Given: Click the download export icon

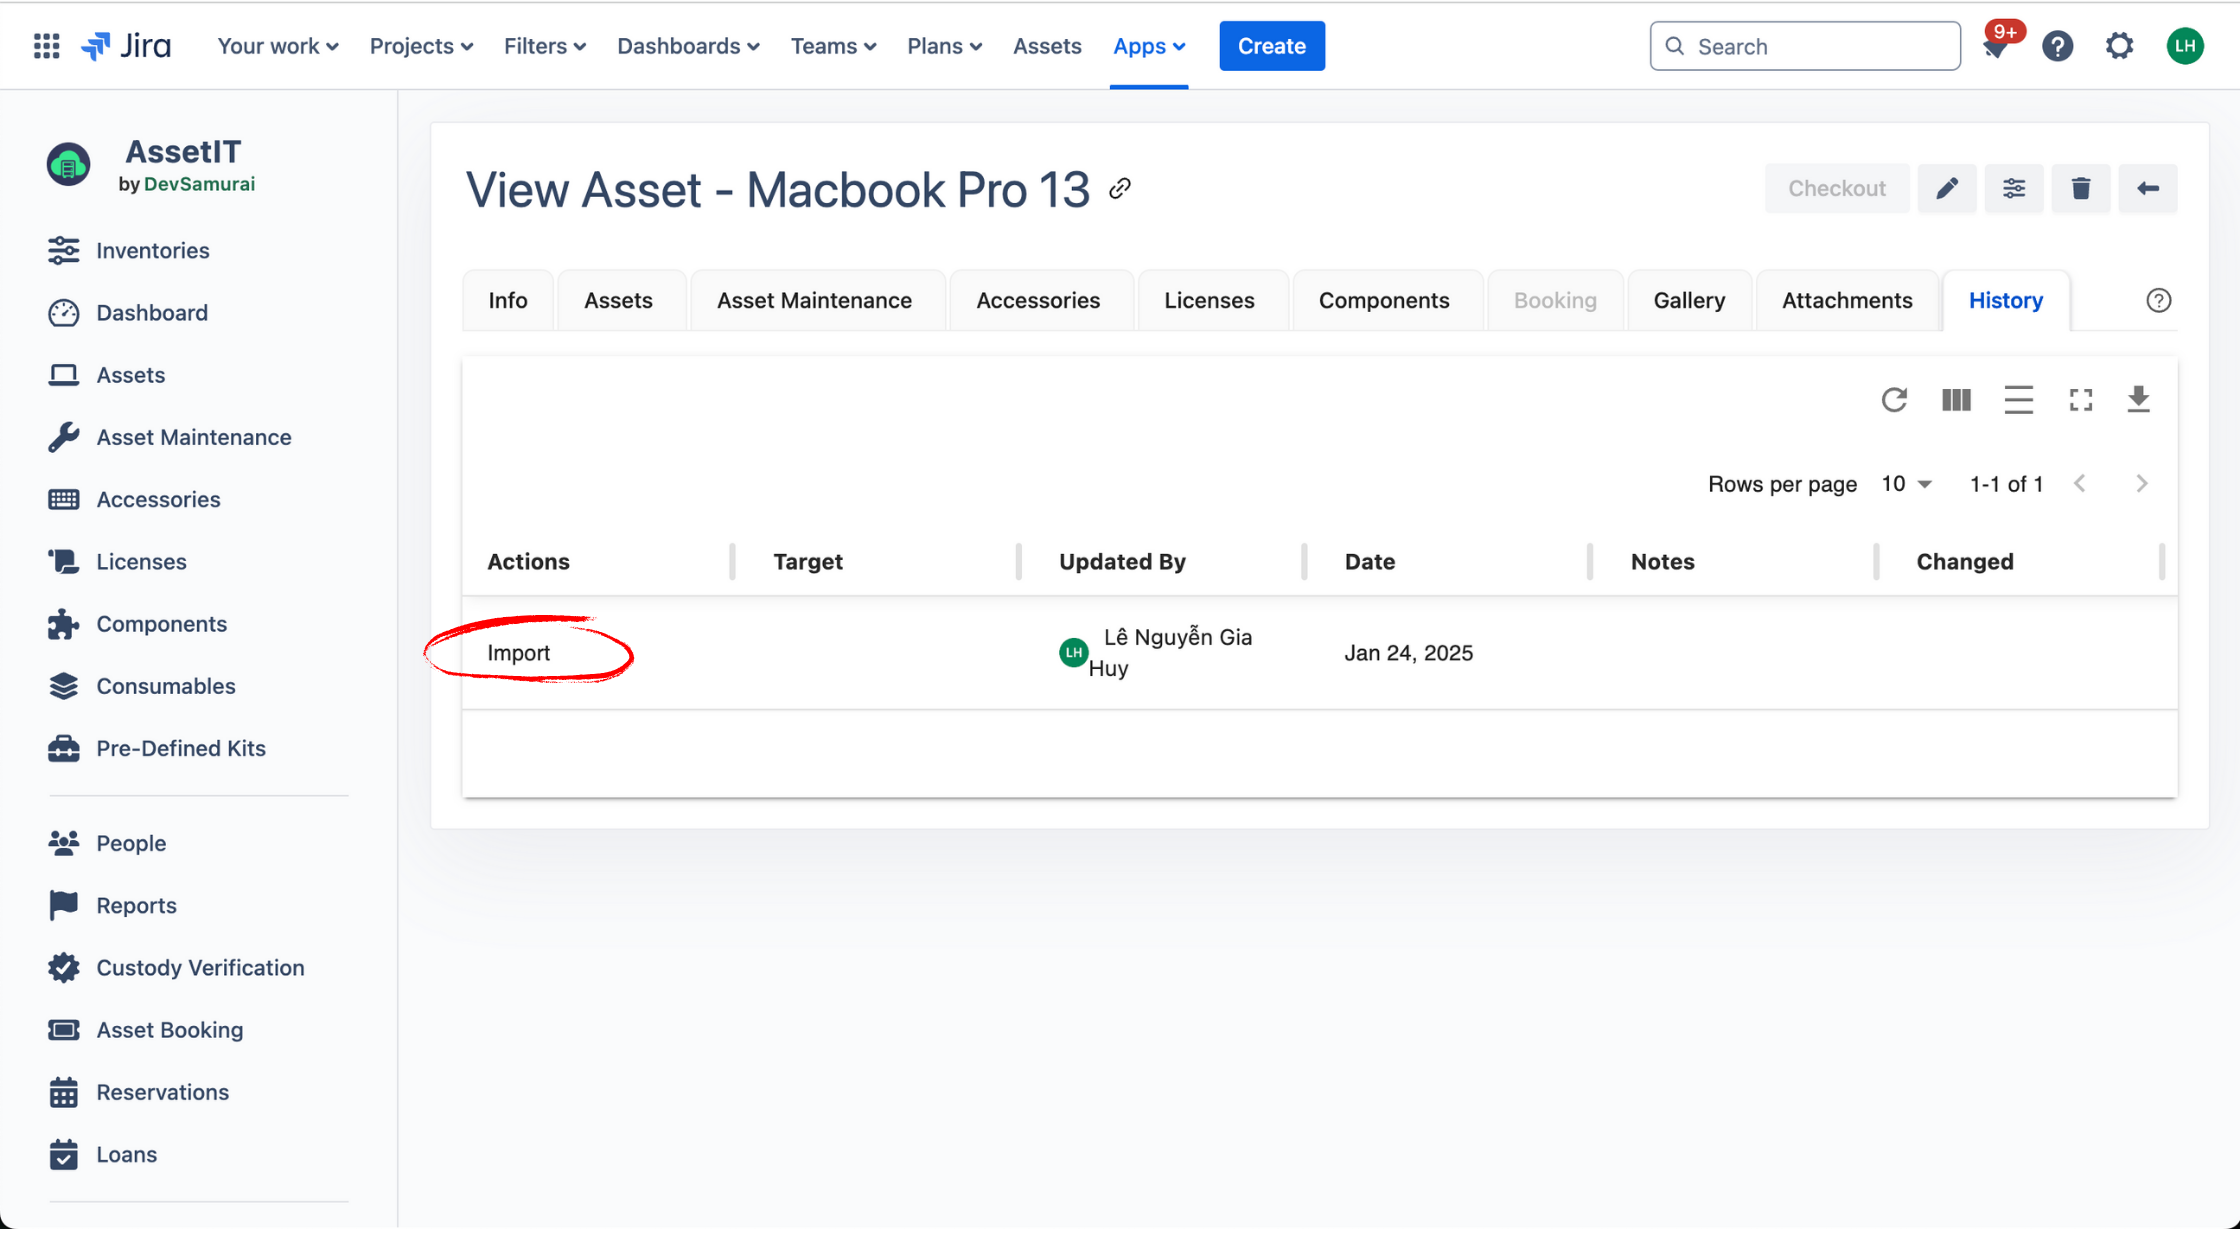Looking at the screenshot, I should click(x=2138, y=400).
